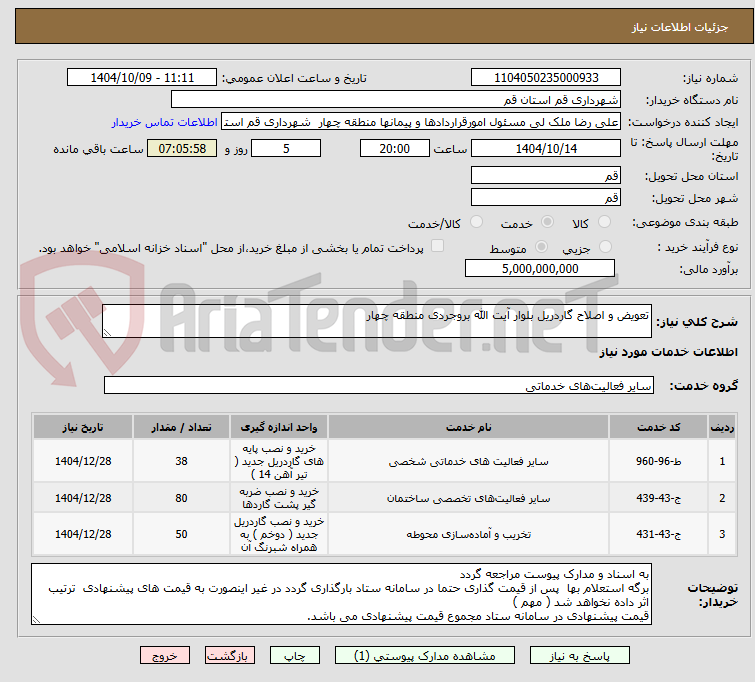
Task: Click the کد خدمت column header
Action: (658, 427)
